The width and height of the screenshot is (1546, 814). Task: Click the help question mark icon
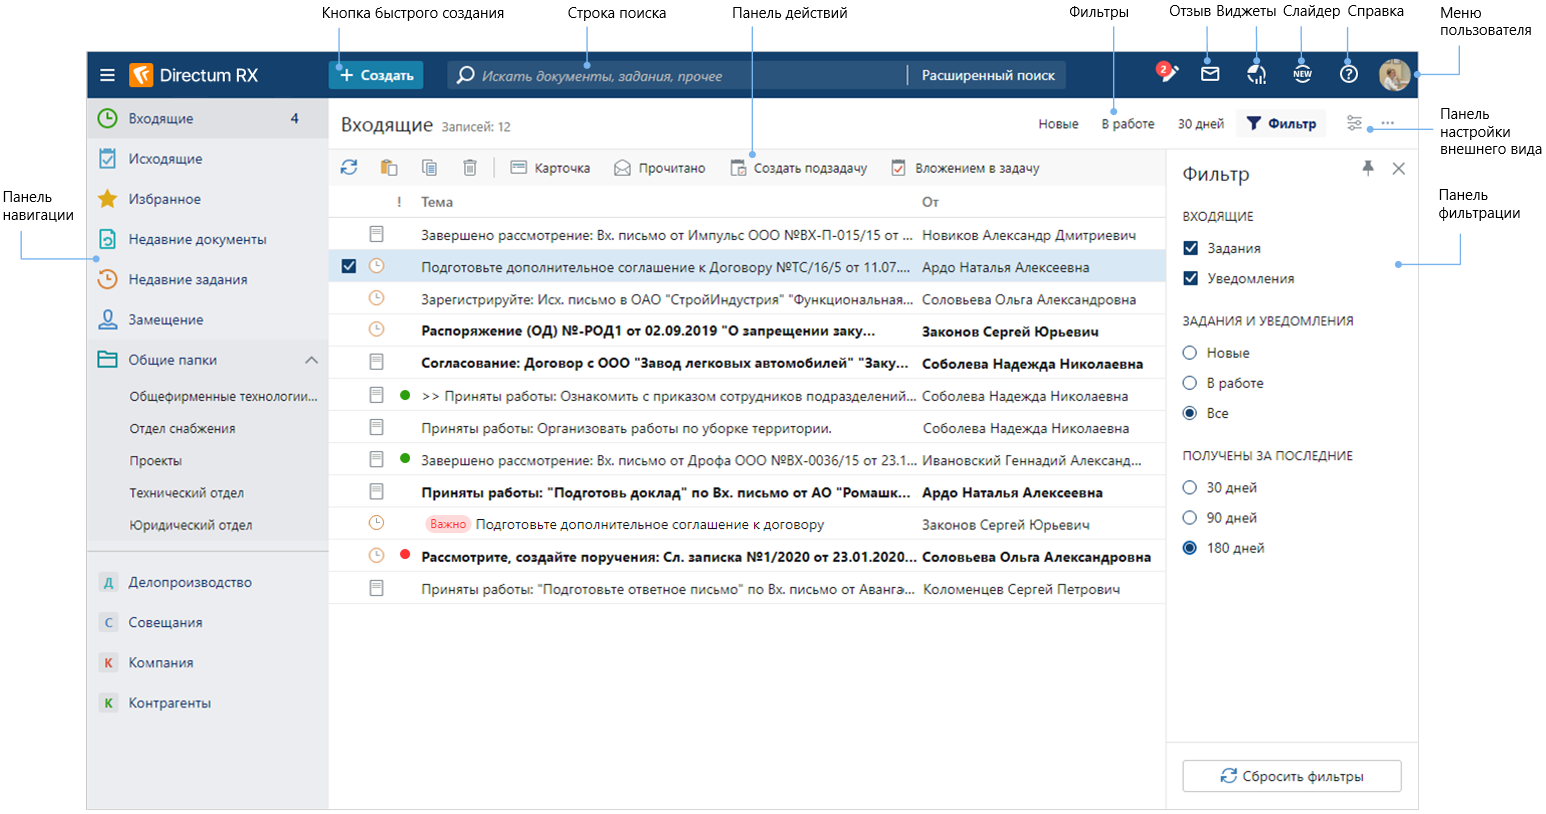click(x=1349, y=74)
